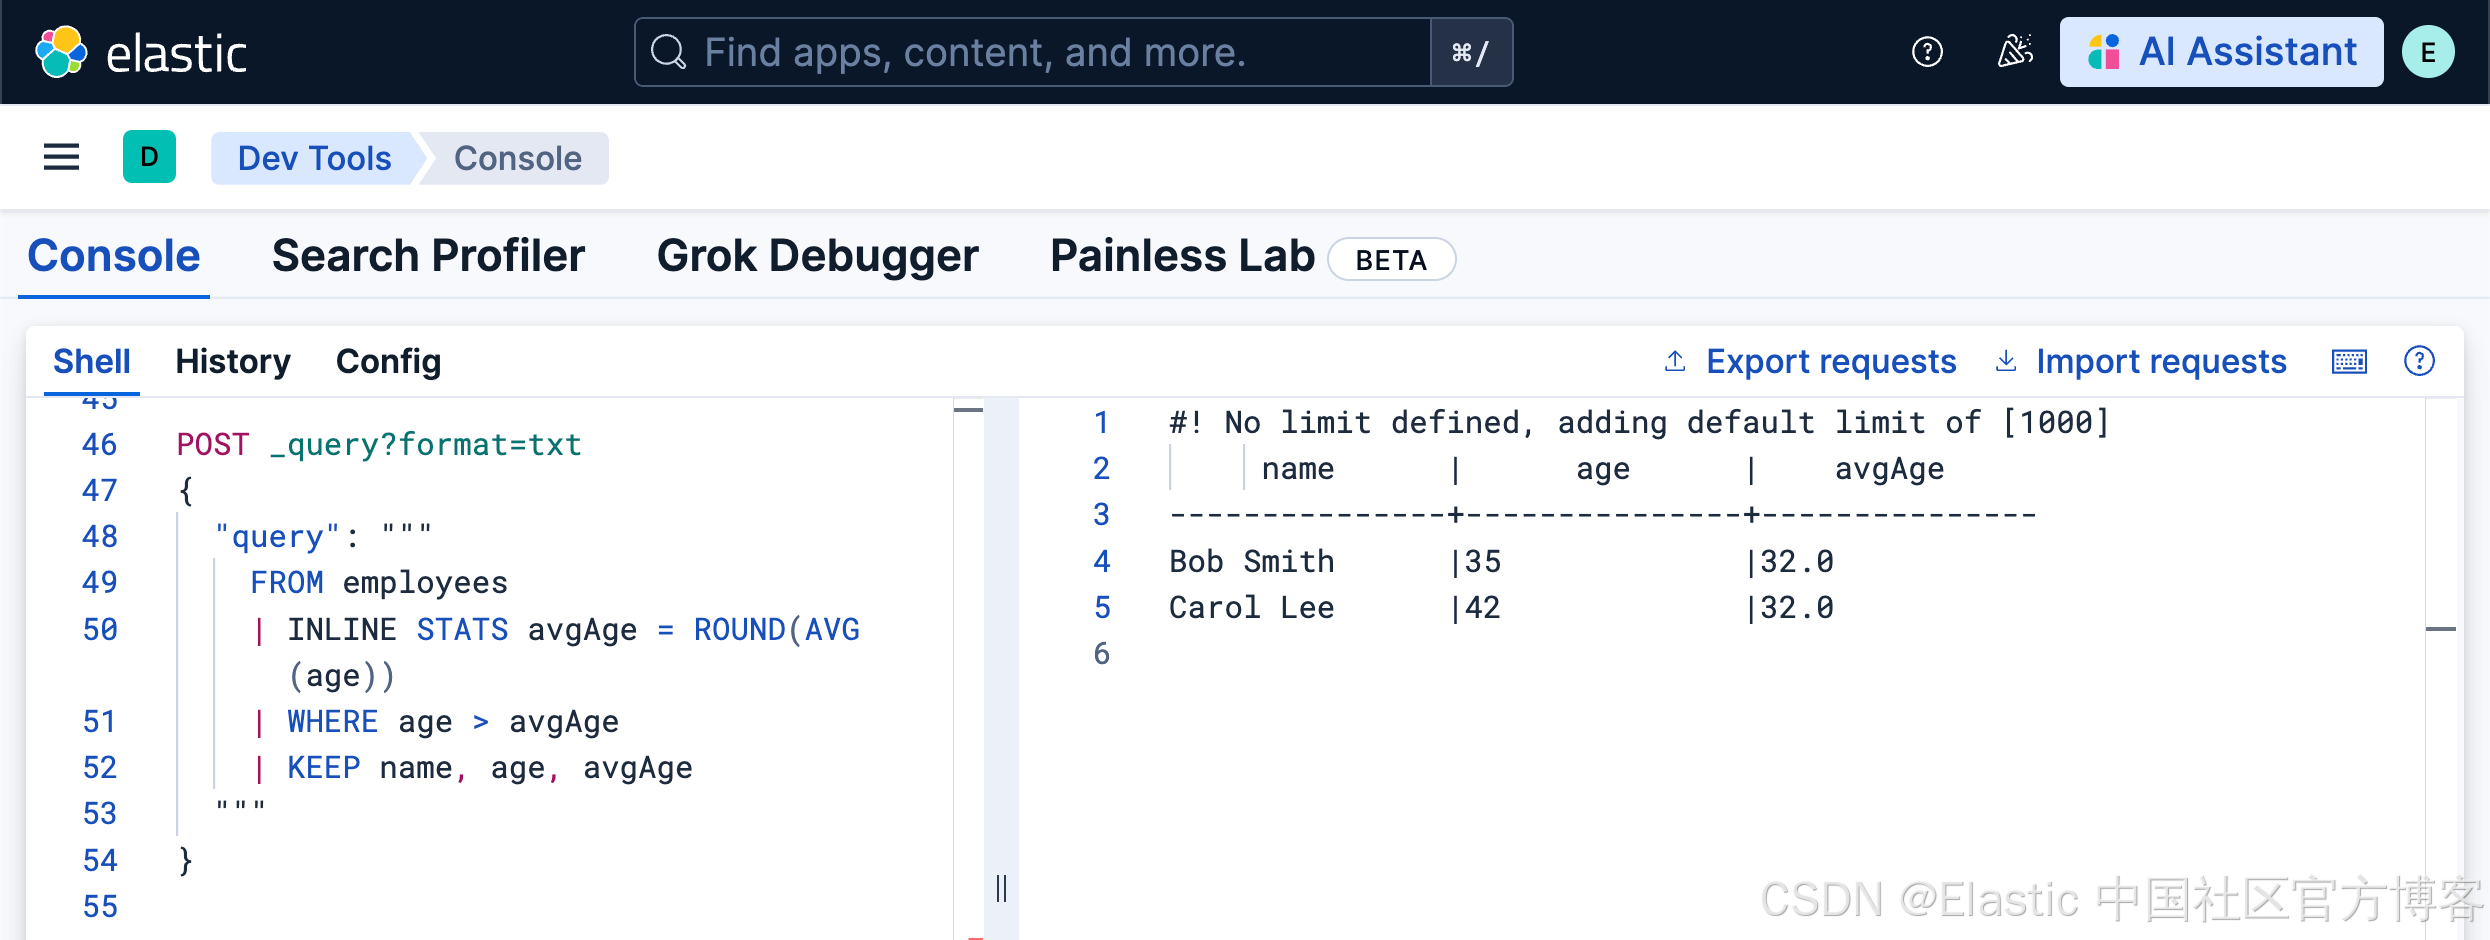
Task: Click the search magnifier icon
Action: [668, 52]
